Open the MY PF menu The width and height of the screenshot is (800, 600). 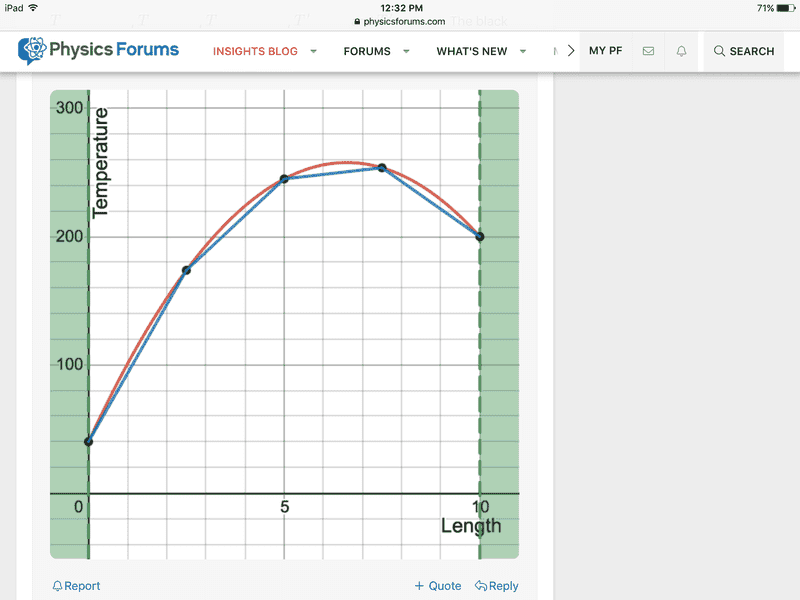tap(606, 51)
